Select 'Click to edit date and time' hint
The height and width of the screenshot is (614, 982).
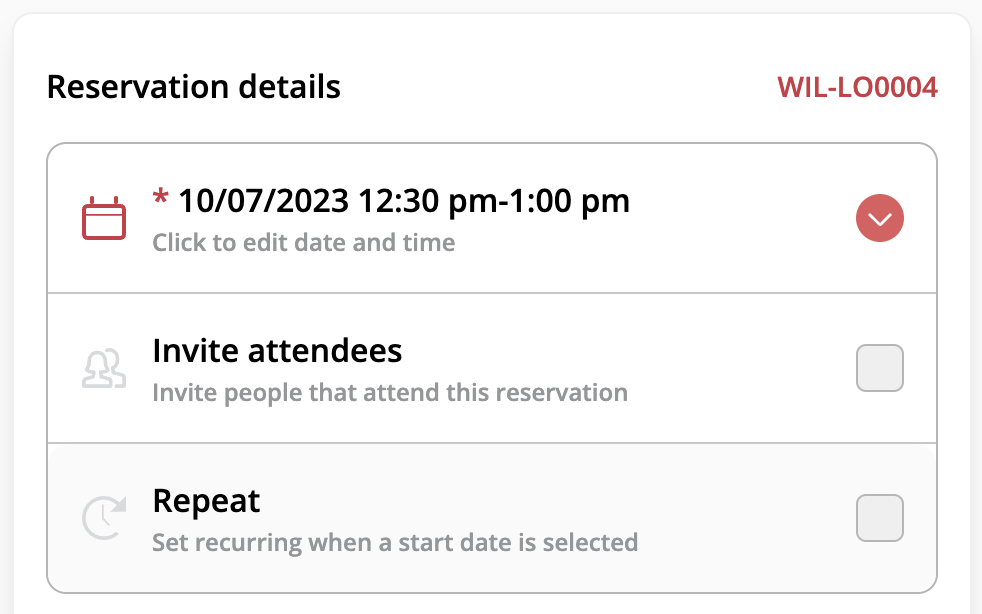click(x=304, y=242)
